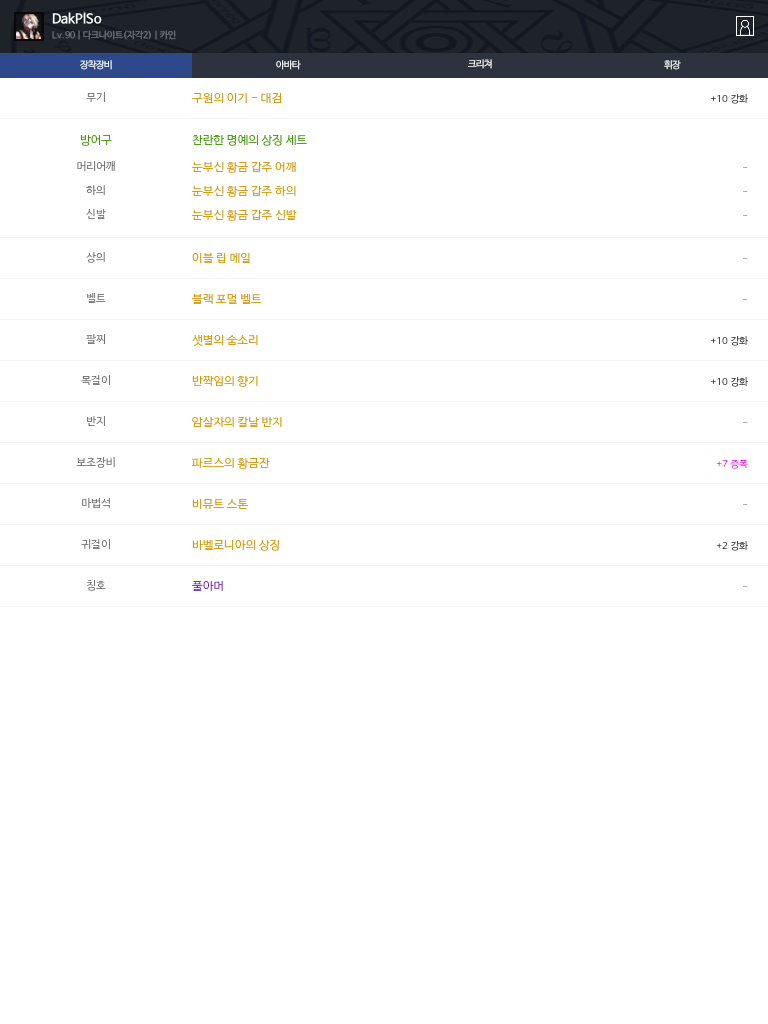Click the 블랙 포멀 벨트 item link
The width and height of the screenshot is (768, 1024).
pyautogui.click(x=226, y=299)
